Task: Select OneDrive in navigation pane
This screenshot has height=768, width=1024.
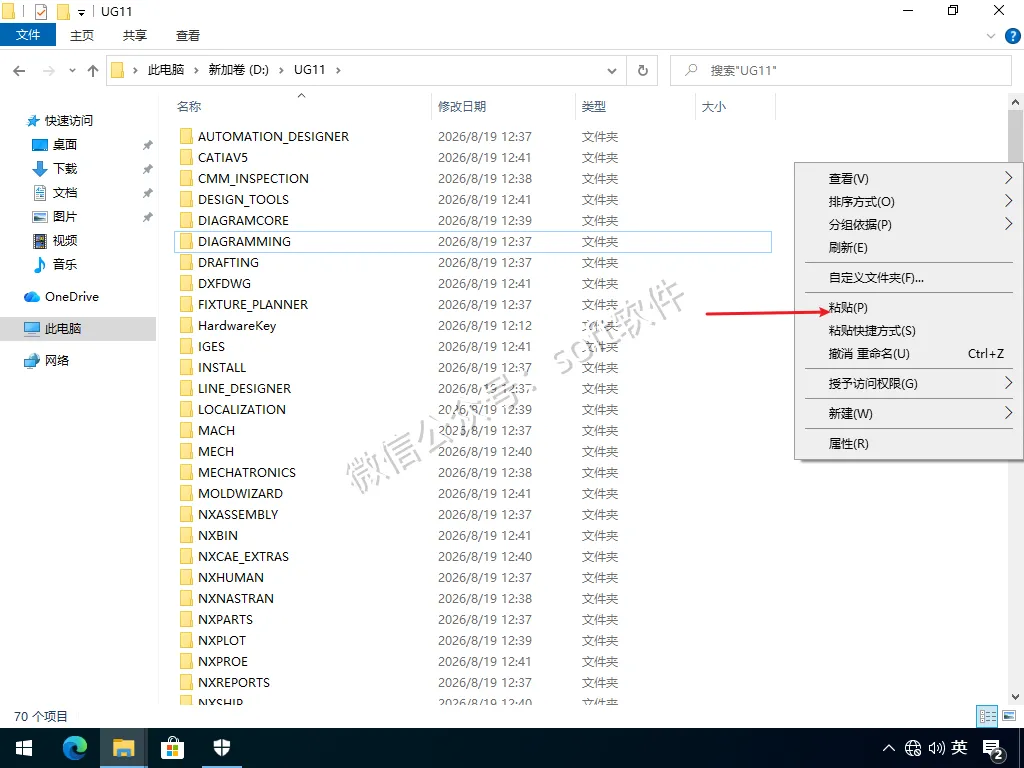Action: pyautogui.click(x=71, y=296)
